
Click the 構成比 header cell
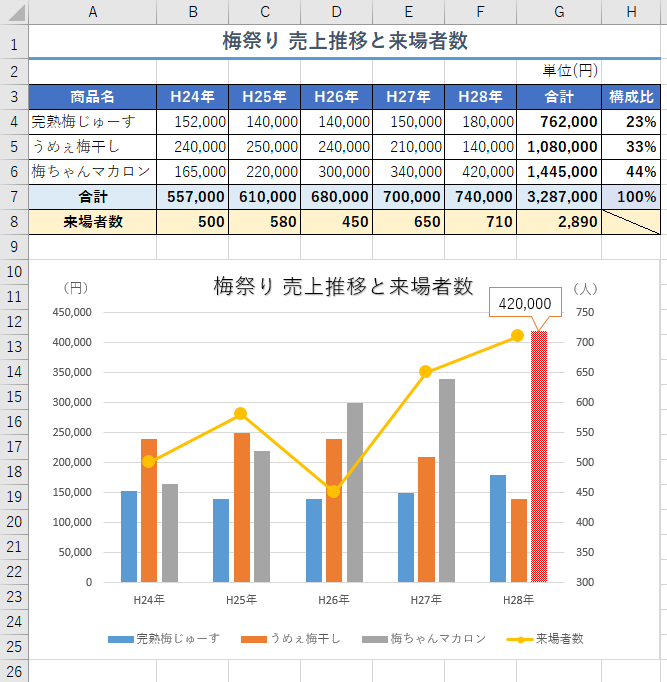[x=631, y=97]
